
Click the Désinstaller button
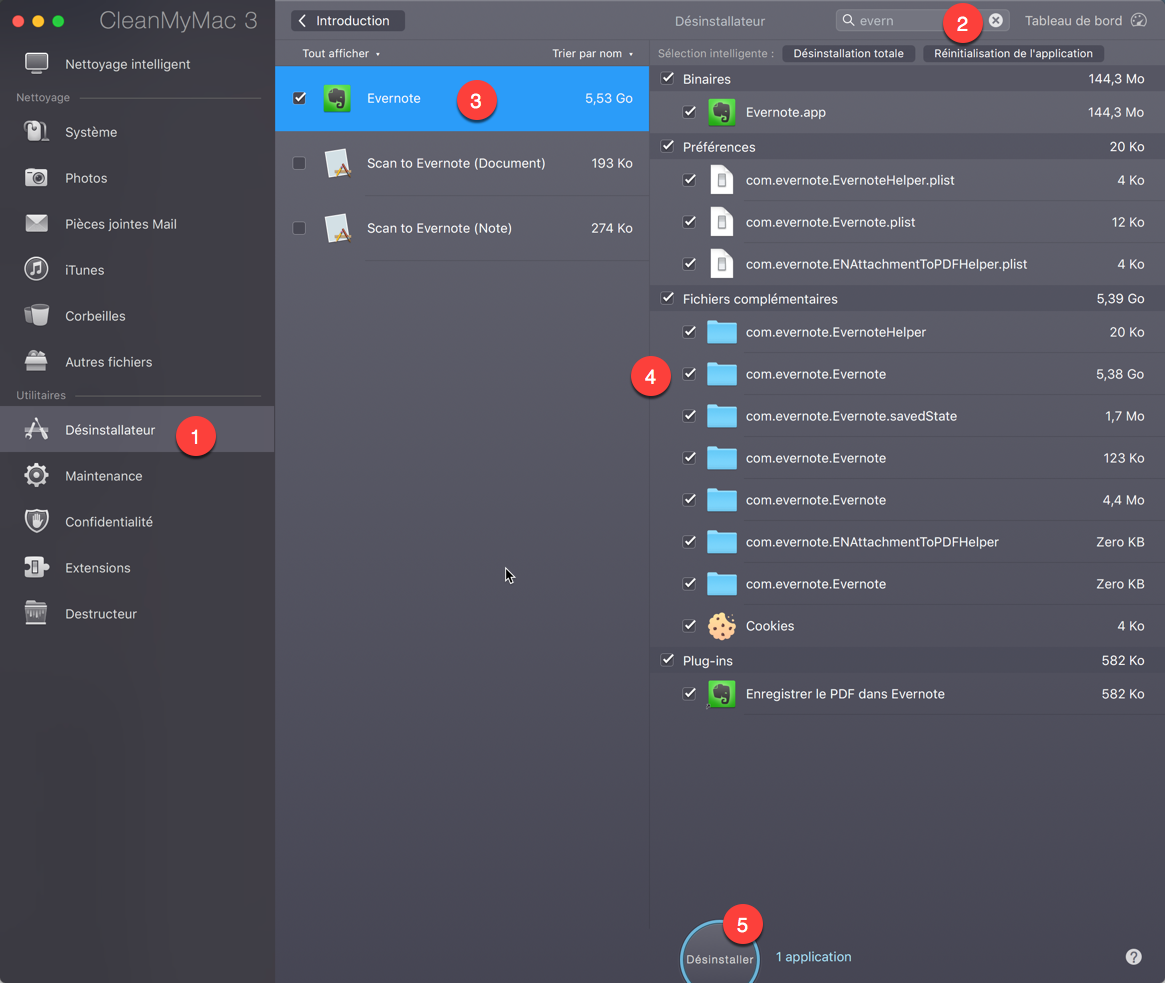tap(720, 956)
